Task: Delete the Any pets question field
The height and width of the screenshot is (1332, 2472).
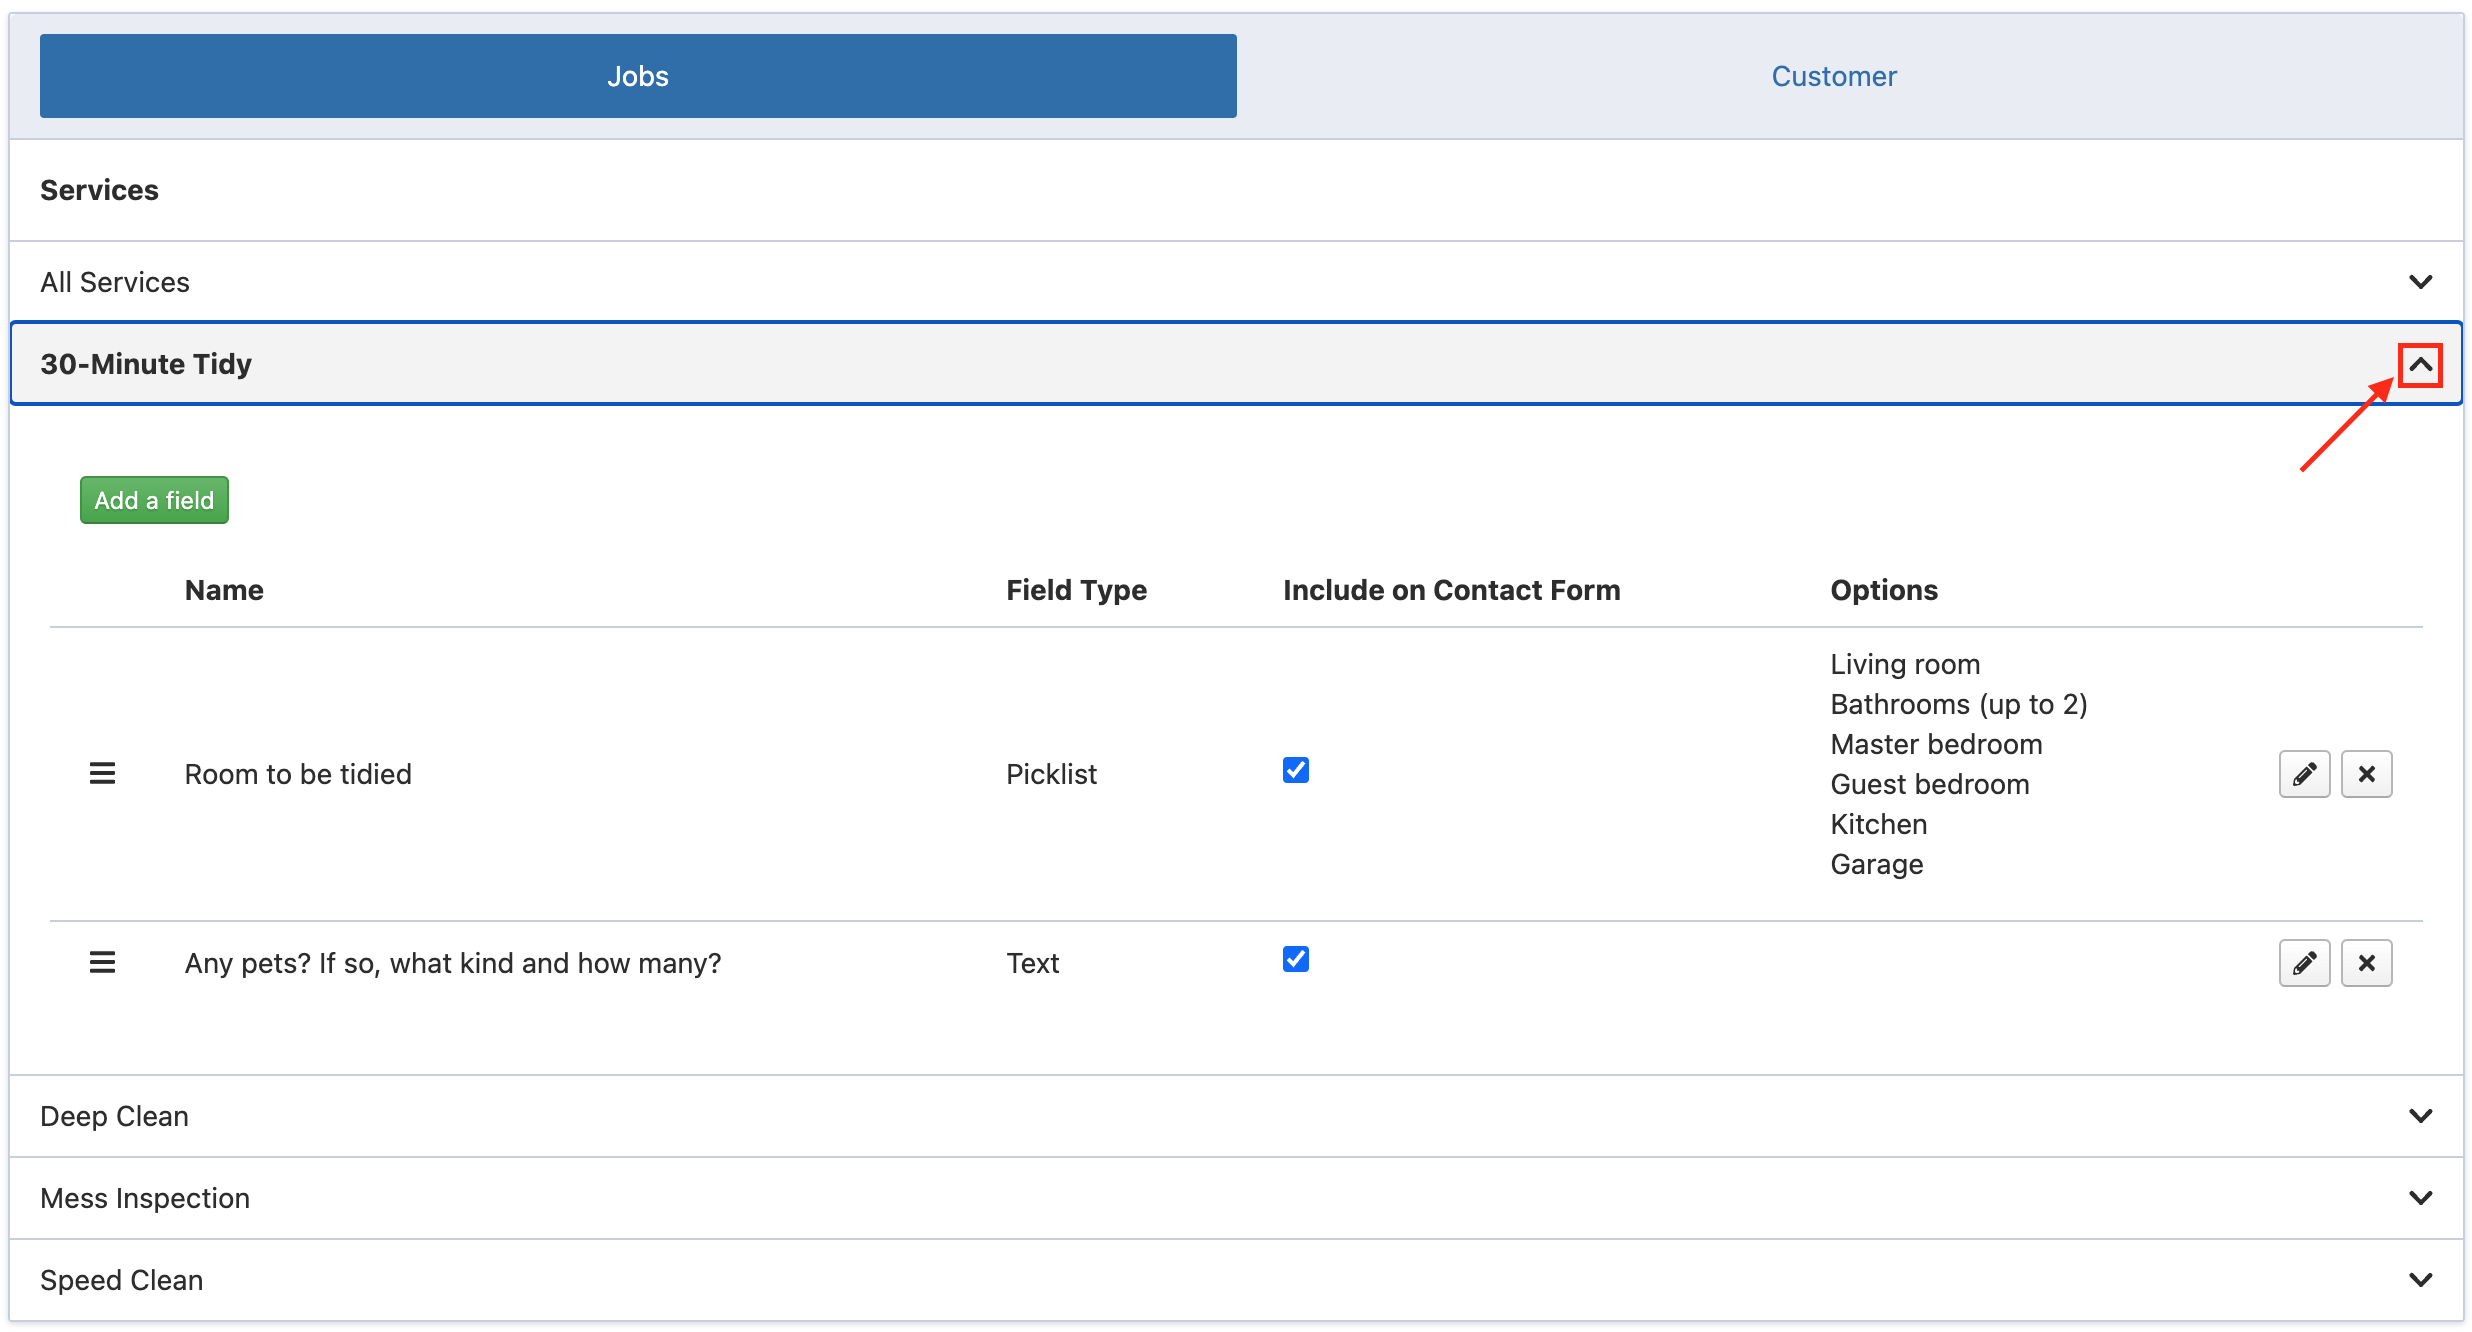Action: (2366, 963)
